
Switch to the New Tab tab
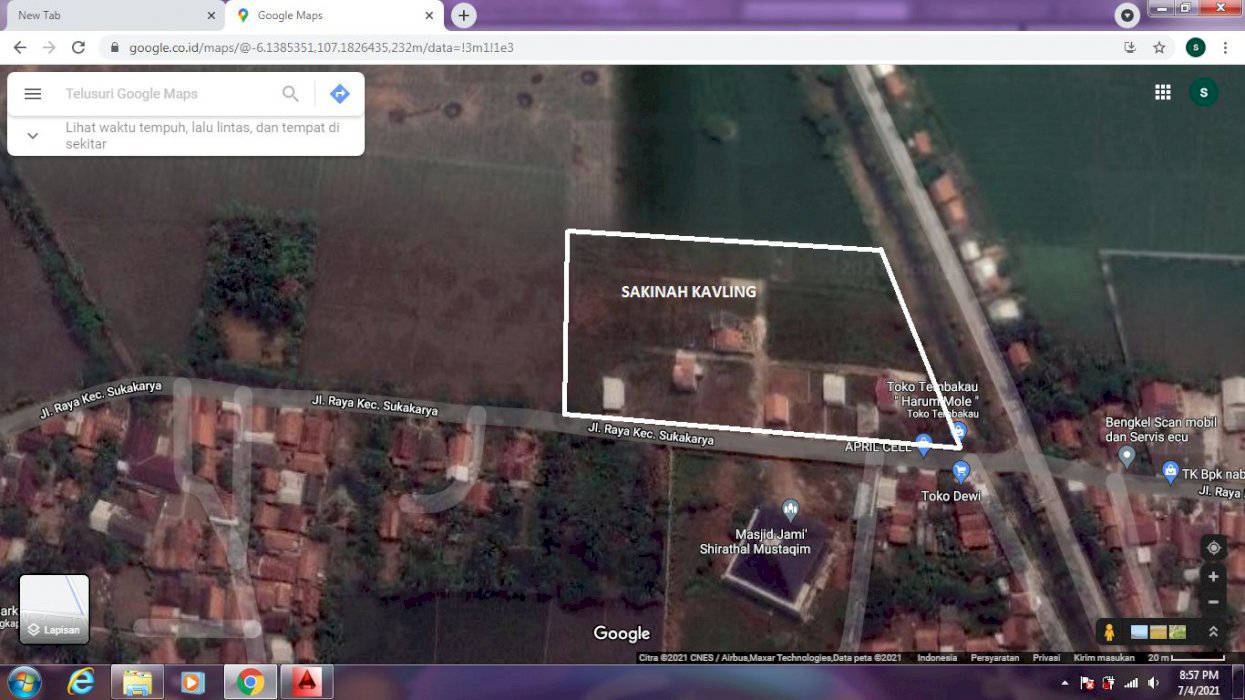[110, 15]
